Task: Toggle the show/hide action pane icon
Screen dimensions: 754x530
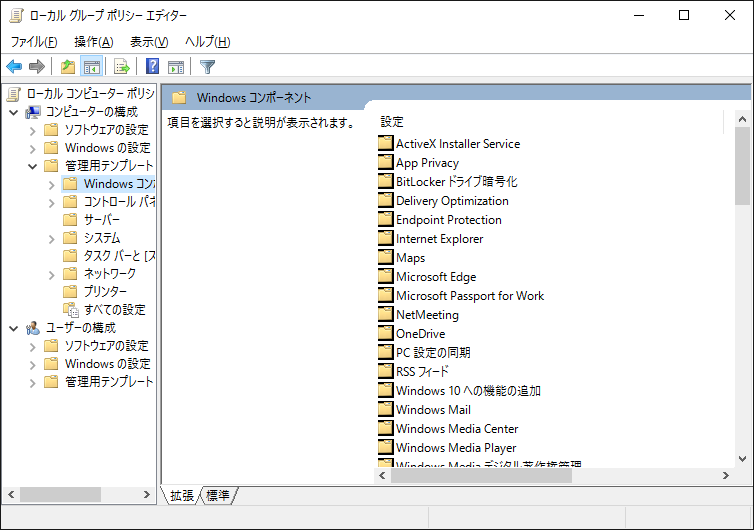Action: point(176,67)
